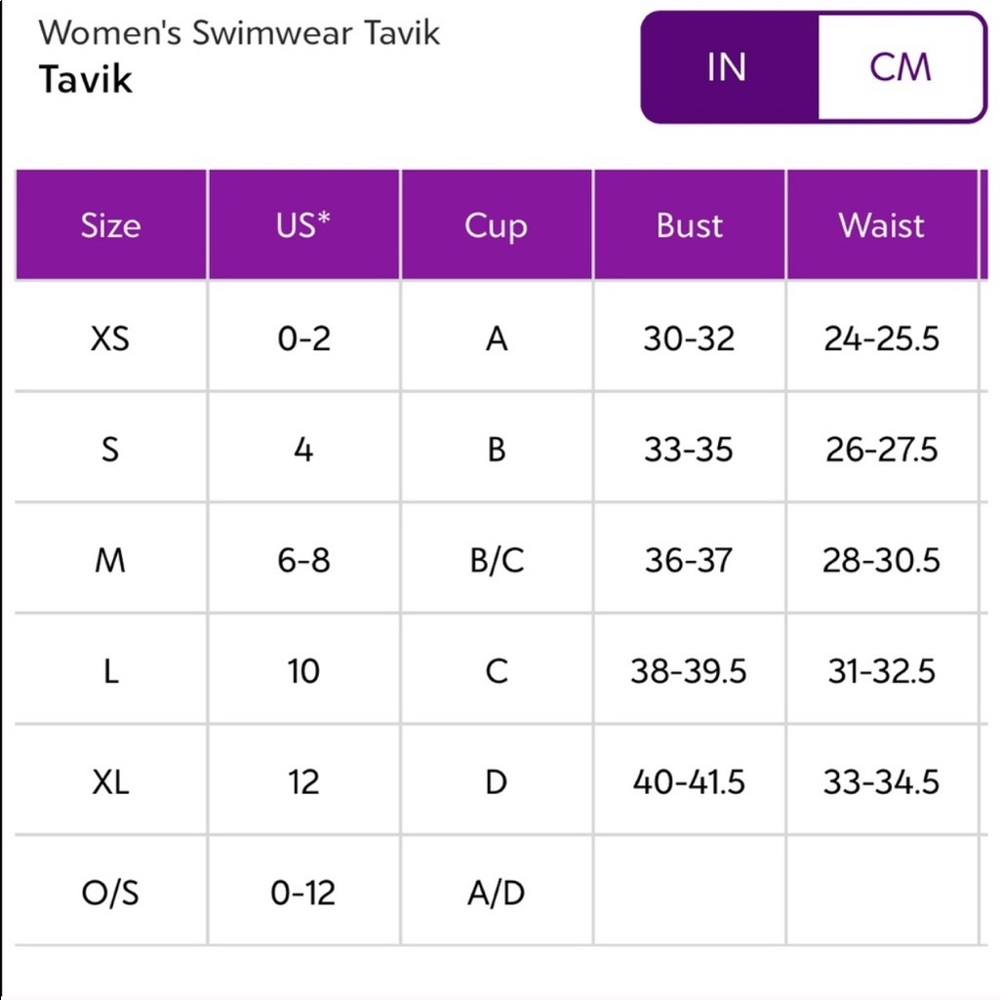Select the IN units option

click(728, 67)
